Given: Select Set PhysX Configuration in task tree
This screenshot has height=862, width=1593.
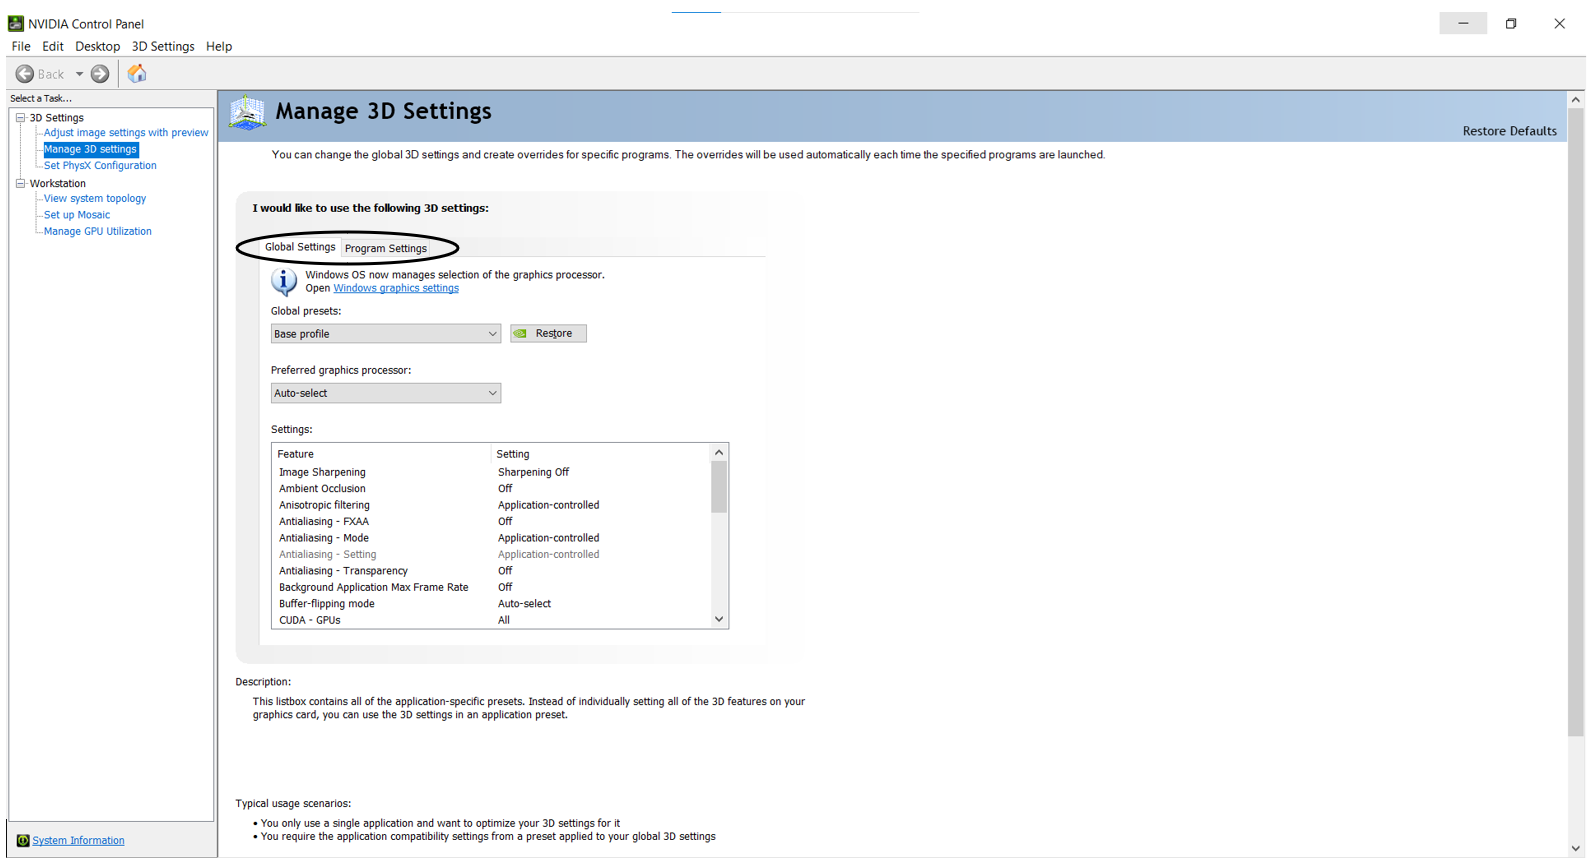Looking at the screenshot, I should (100, 166).
